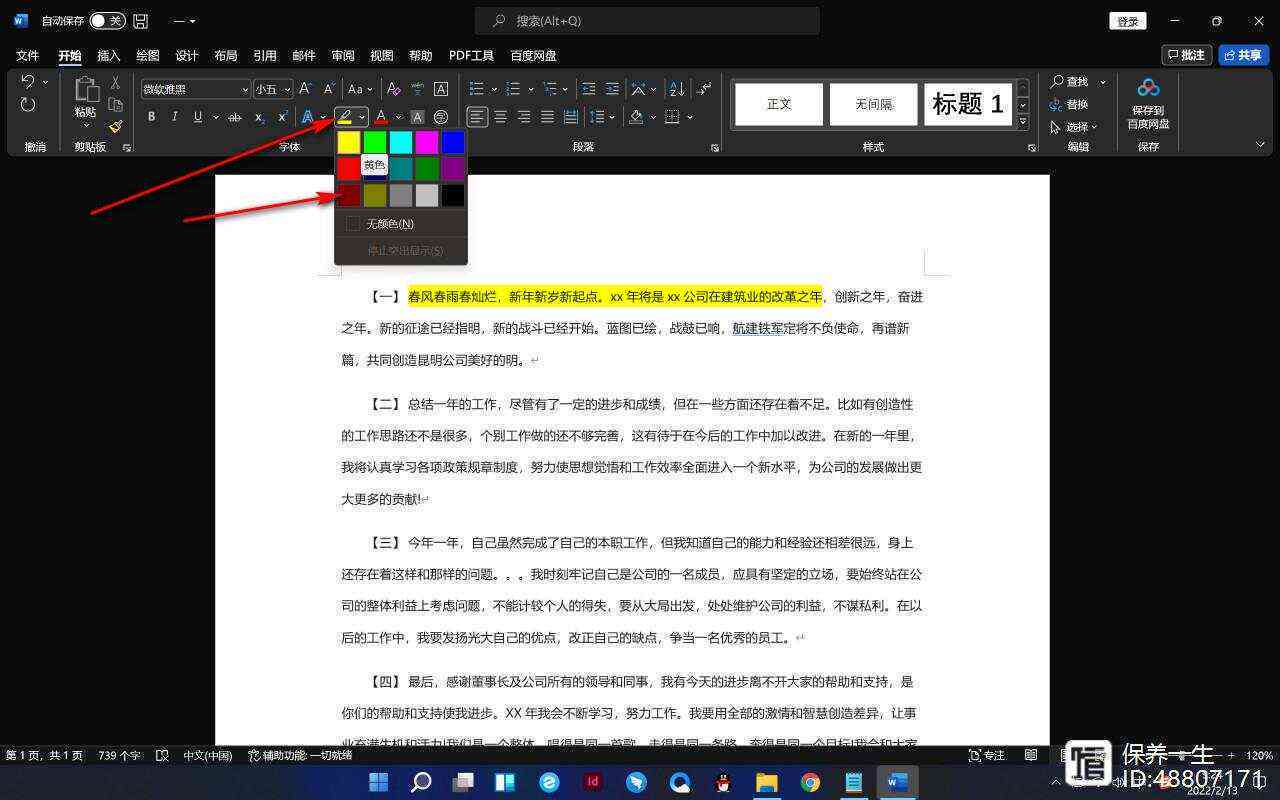The image size is (1280, 800).
Task: Shrink font size with decrease icon
Action: click(329, 89)
